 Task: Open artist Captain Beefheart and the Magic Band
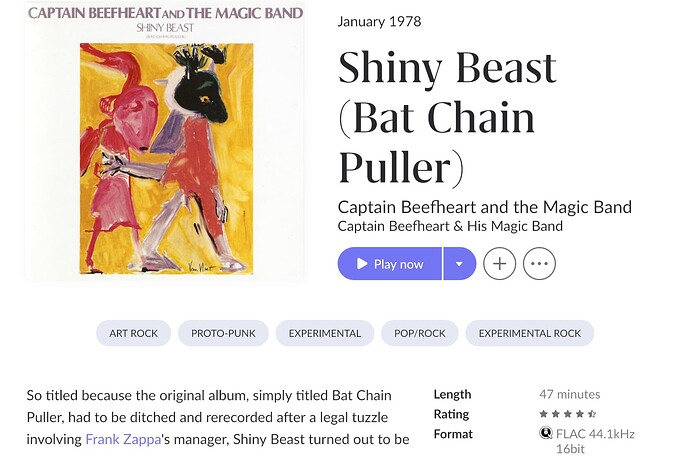tap(484, 207)
